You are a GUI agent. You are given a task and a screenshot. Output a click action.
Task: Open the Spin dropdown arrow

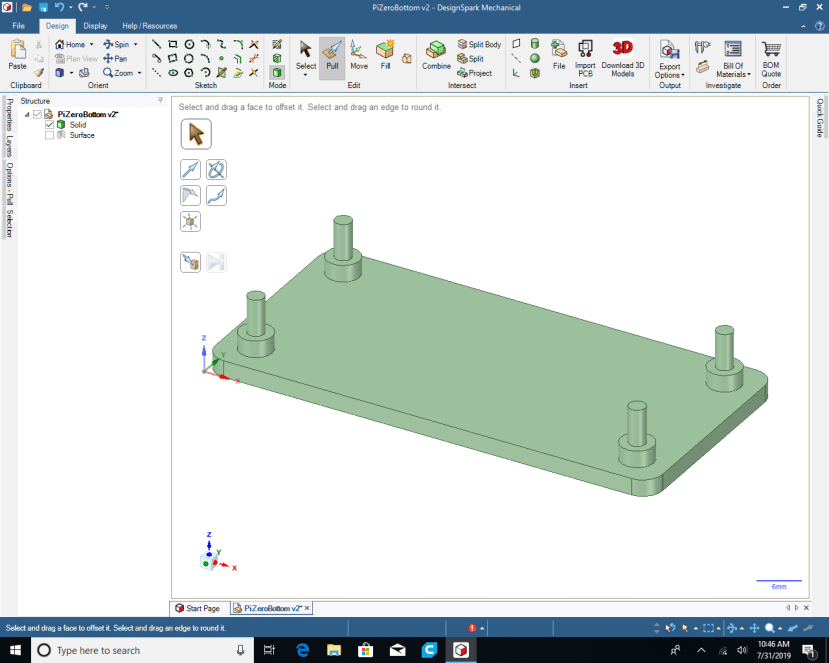click(x=136, y=44)
